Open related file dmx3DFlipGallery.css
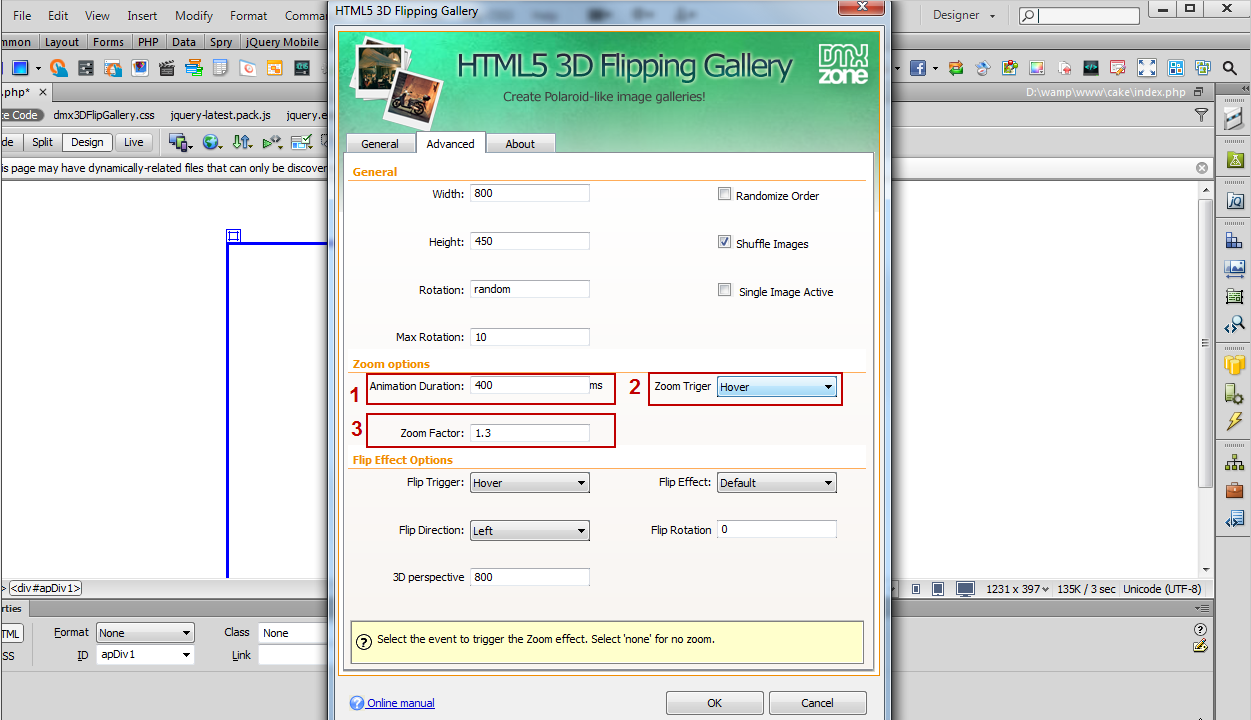This screenshot has height=720, width=1251. coord(104,115)
